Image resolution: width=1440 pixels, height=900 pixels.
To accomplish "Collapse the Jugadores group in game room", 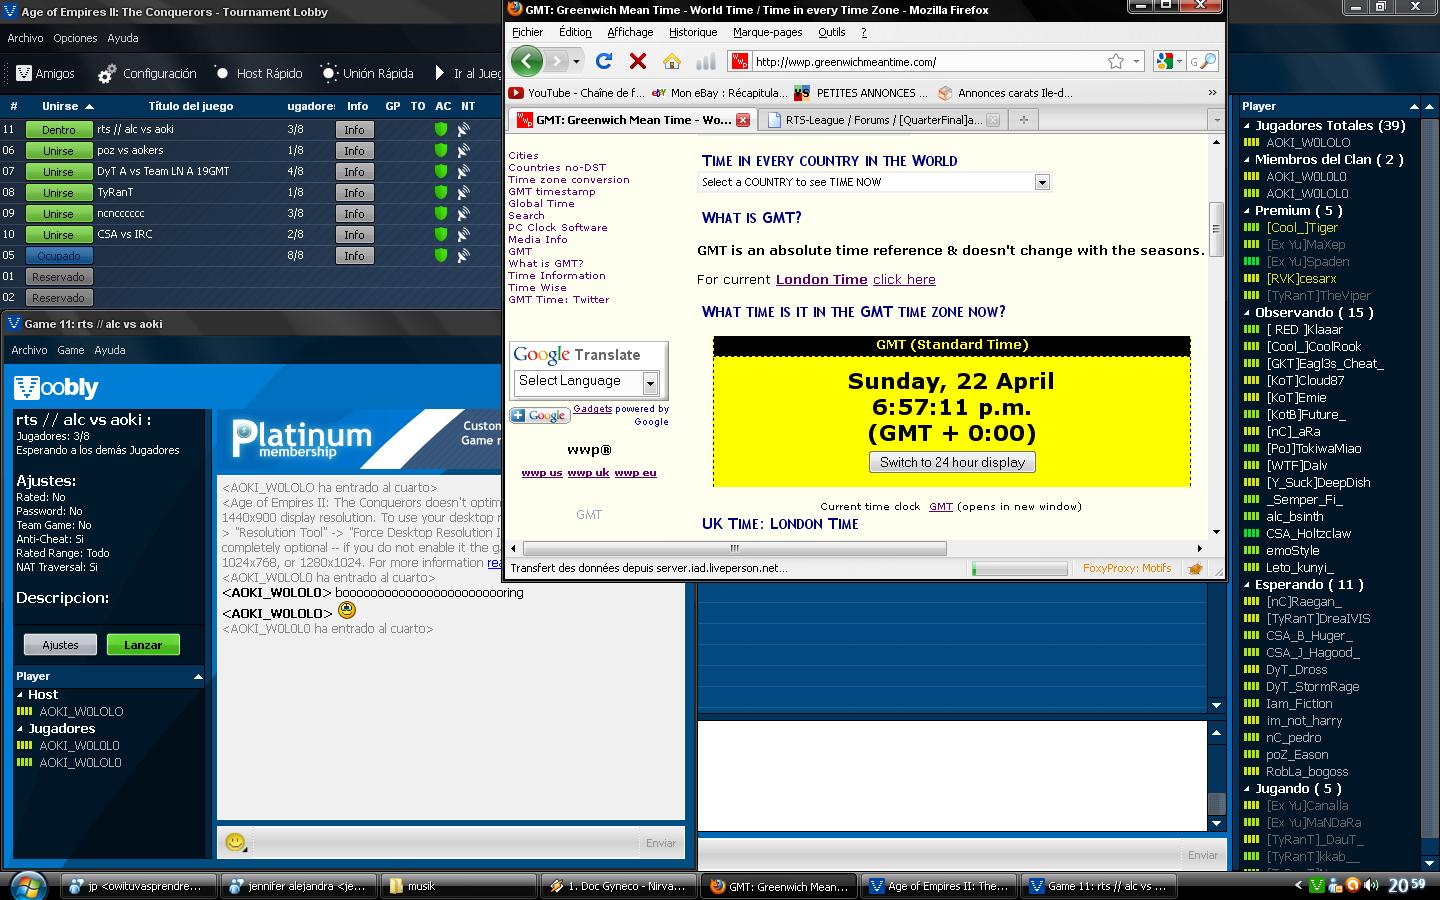I will pyautogui.click(x=20, y=729).
